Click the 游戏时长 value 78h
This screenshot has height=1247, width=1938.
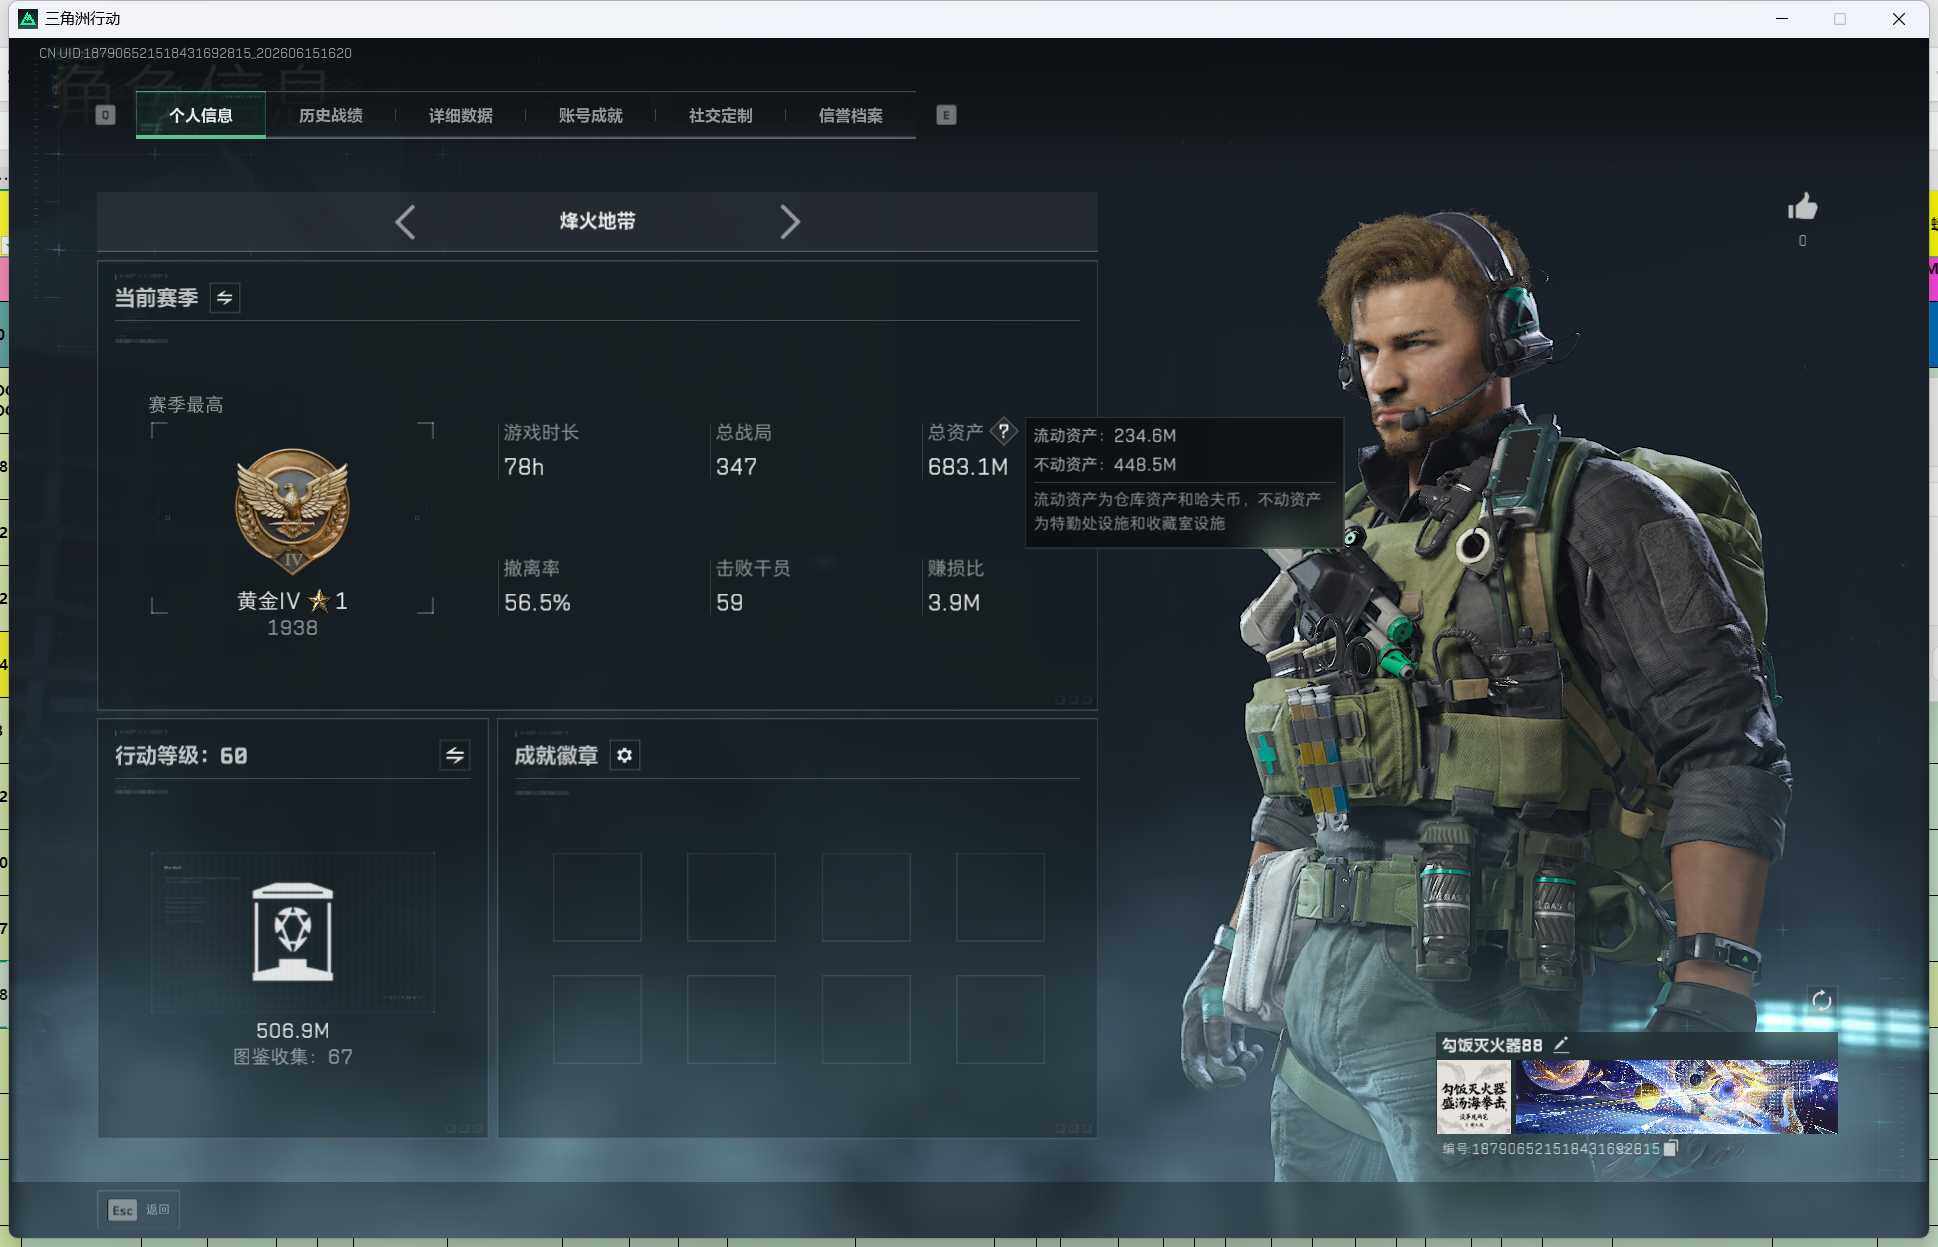click(524, 467)
